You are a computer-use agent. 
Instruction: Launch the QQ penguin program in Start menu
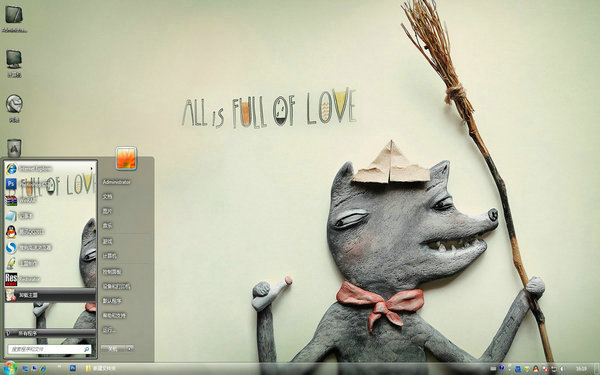point(50,232)
